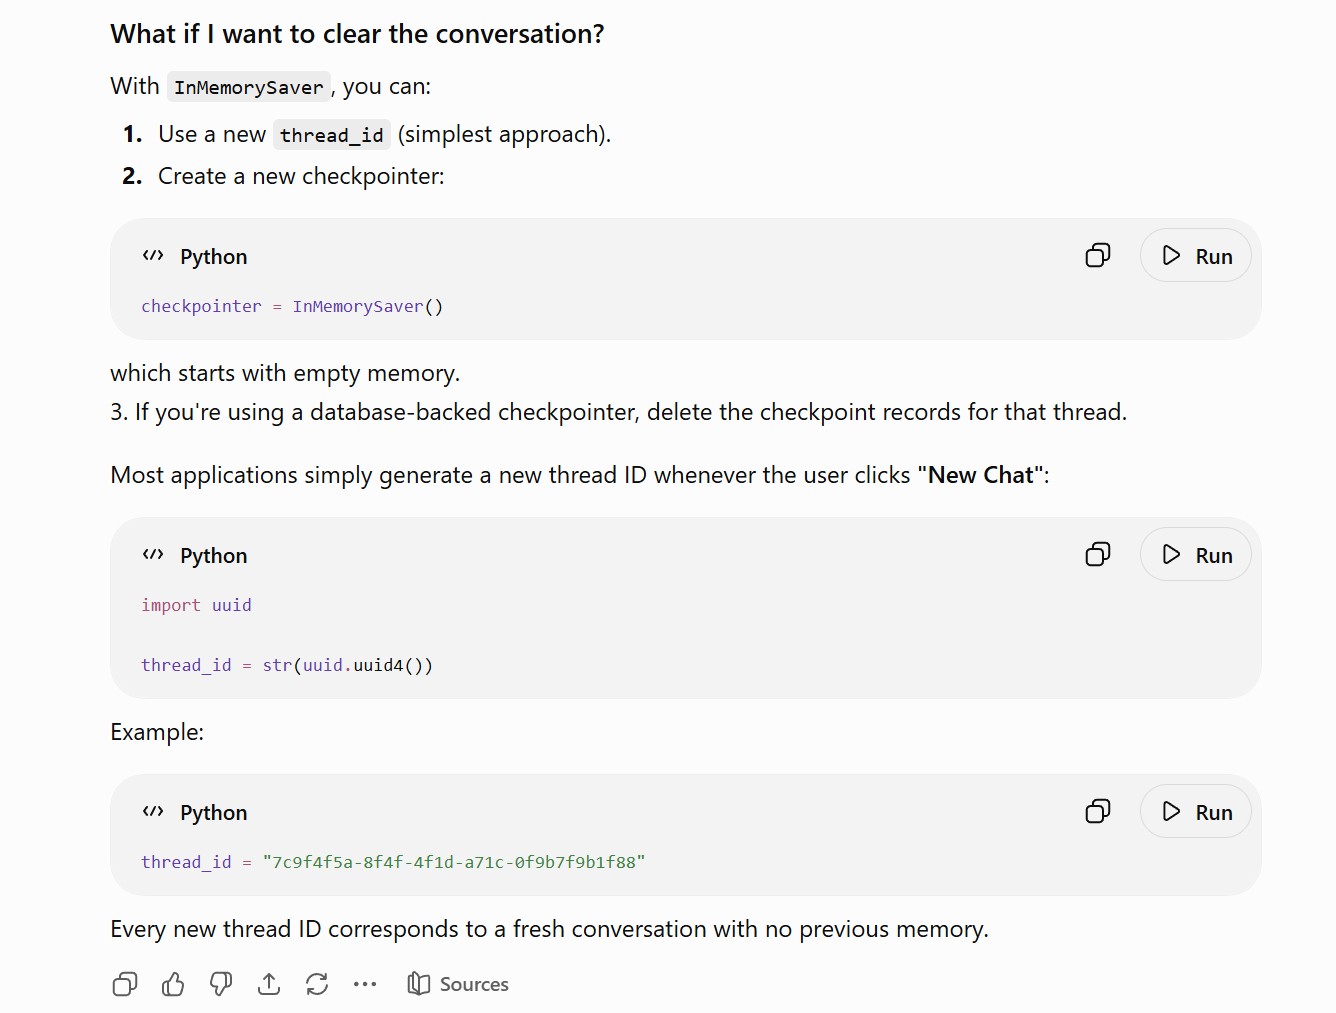Open the three-dot more options menu
Viewport: 1336px width, 1013px height.
[x=365, y=985]
